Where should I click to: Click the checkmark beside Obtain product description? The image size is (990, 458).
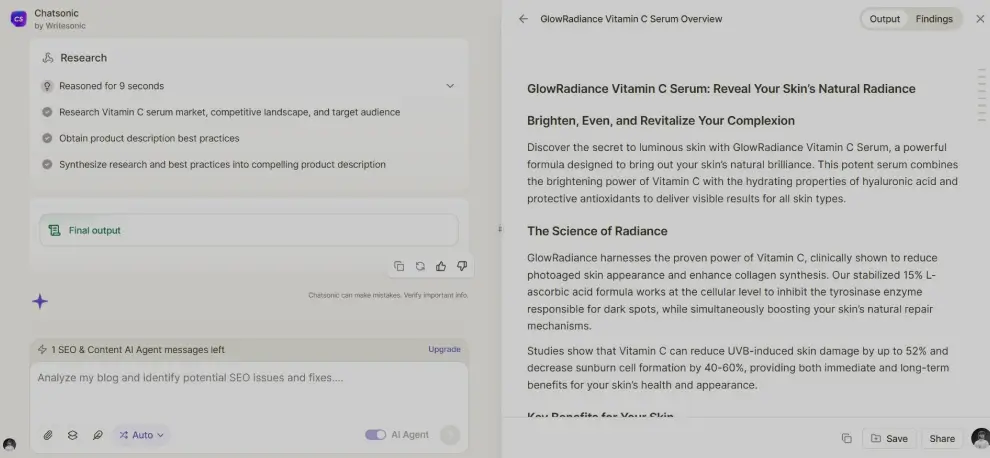pos(47,138)
